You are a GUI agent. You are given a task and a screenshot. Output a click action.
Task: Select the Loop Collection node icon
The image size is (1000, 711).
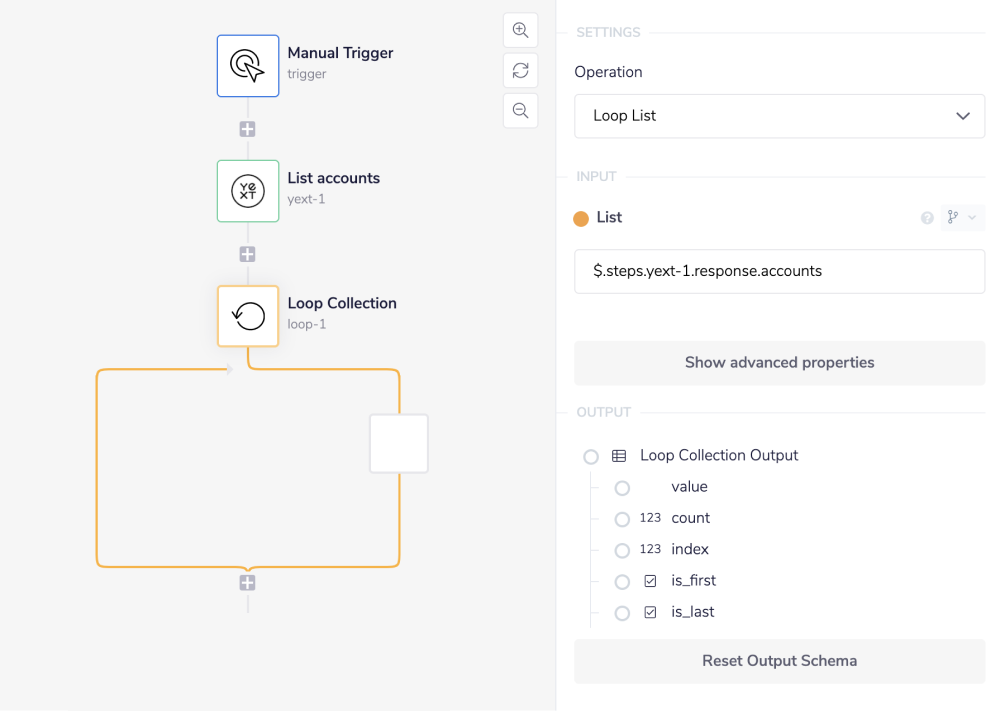pos(248,316)
